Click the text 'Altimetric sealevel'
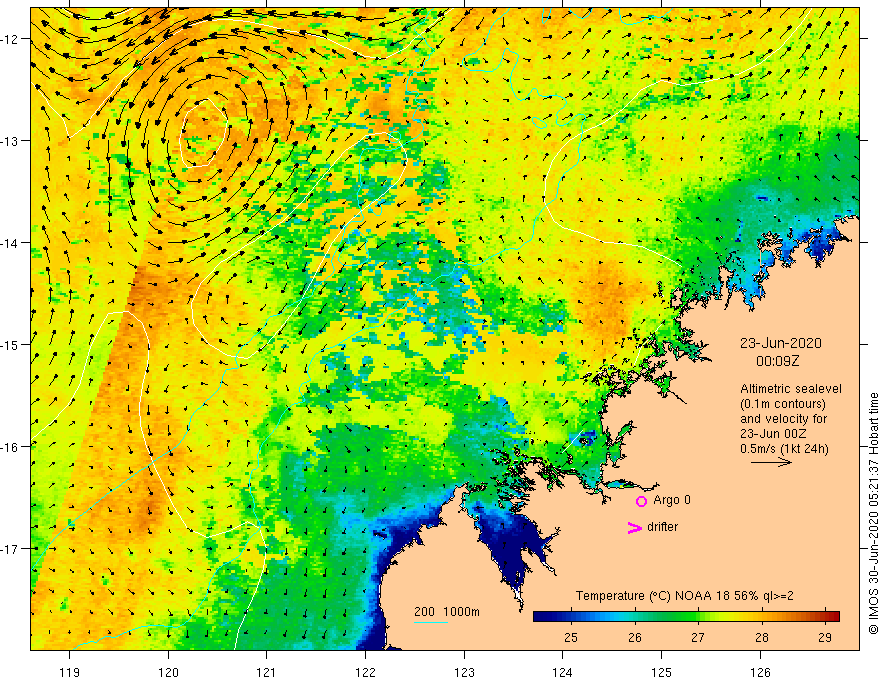Viewport: 880px width, 680px height. [791, 389]
